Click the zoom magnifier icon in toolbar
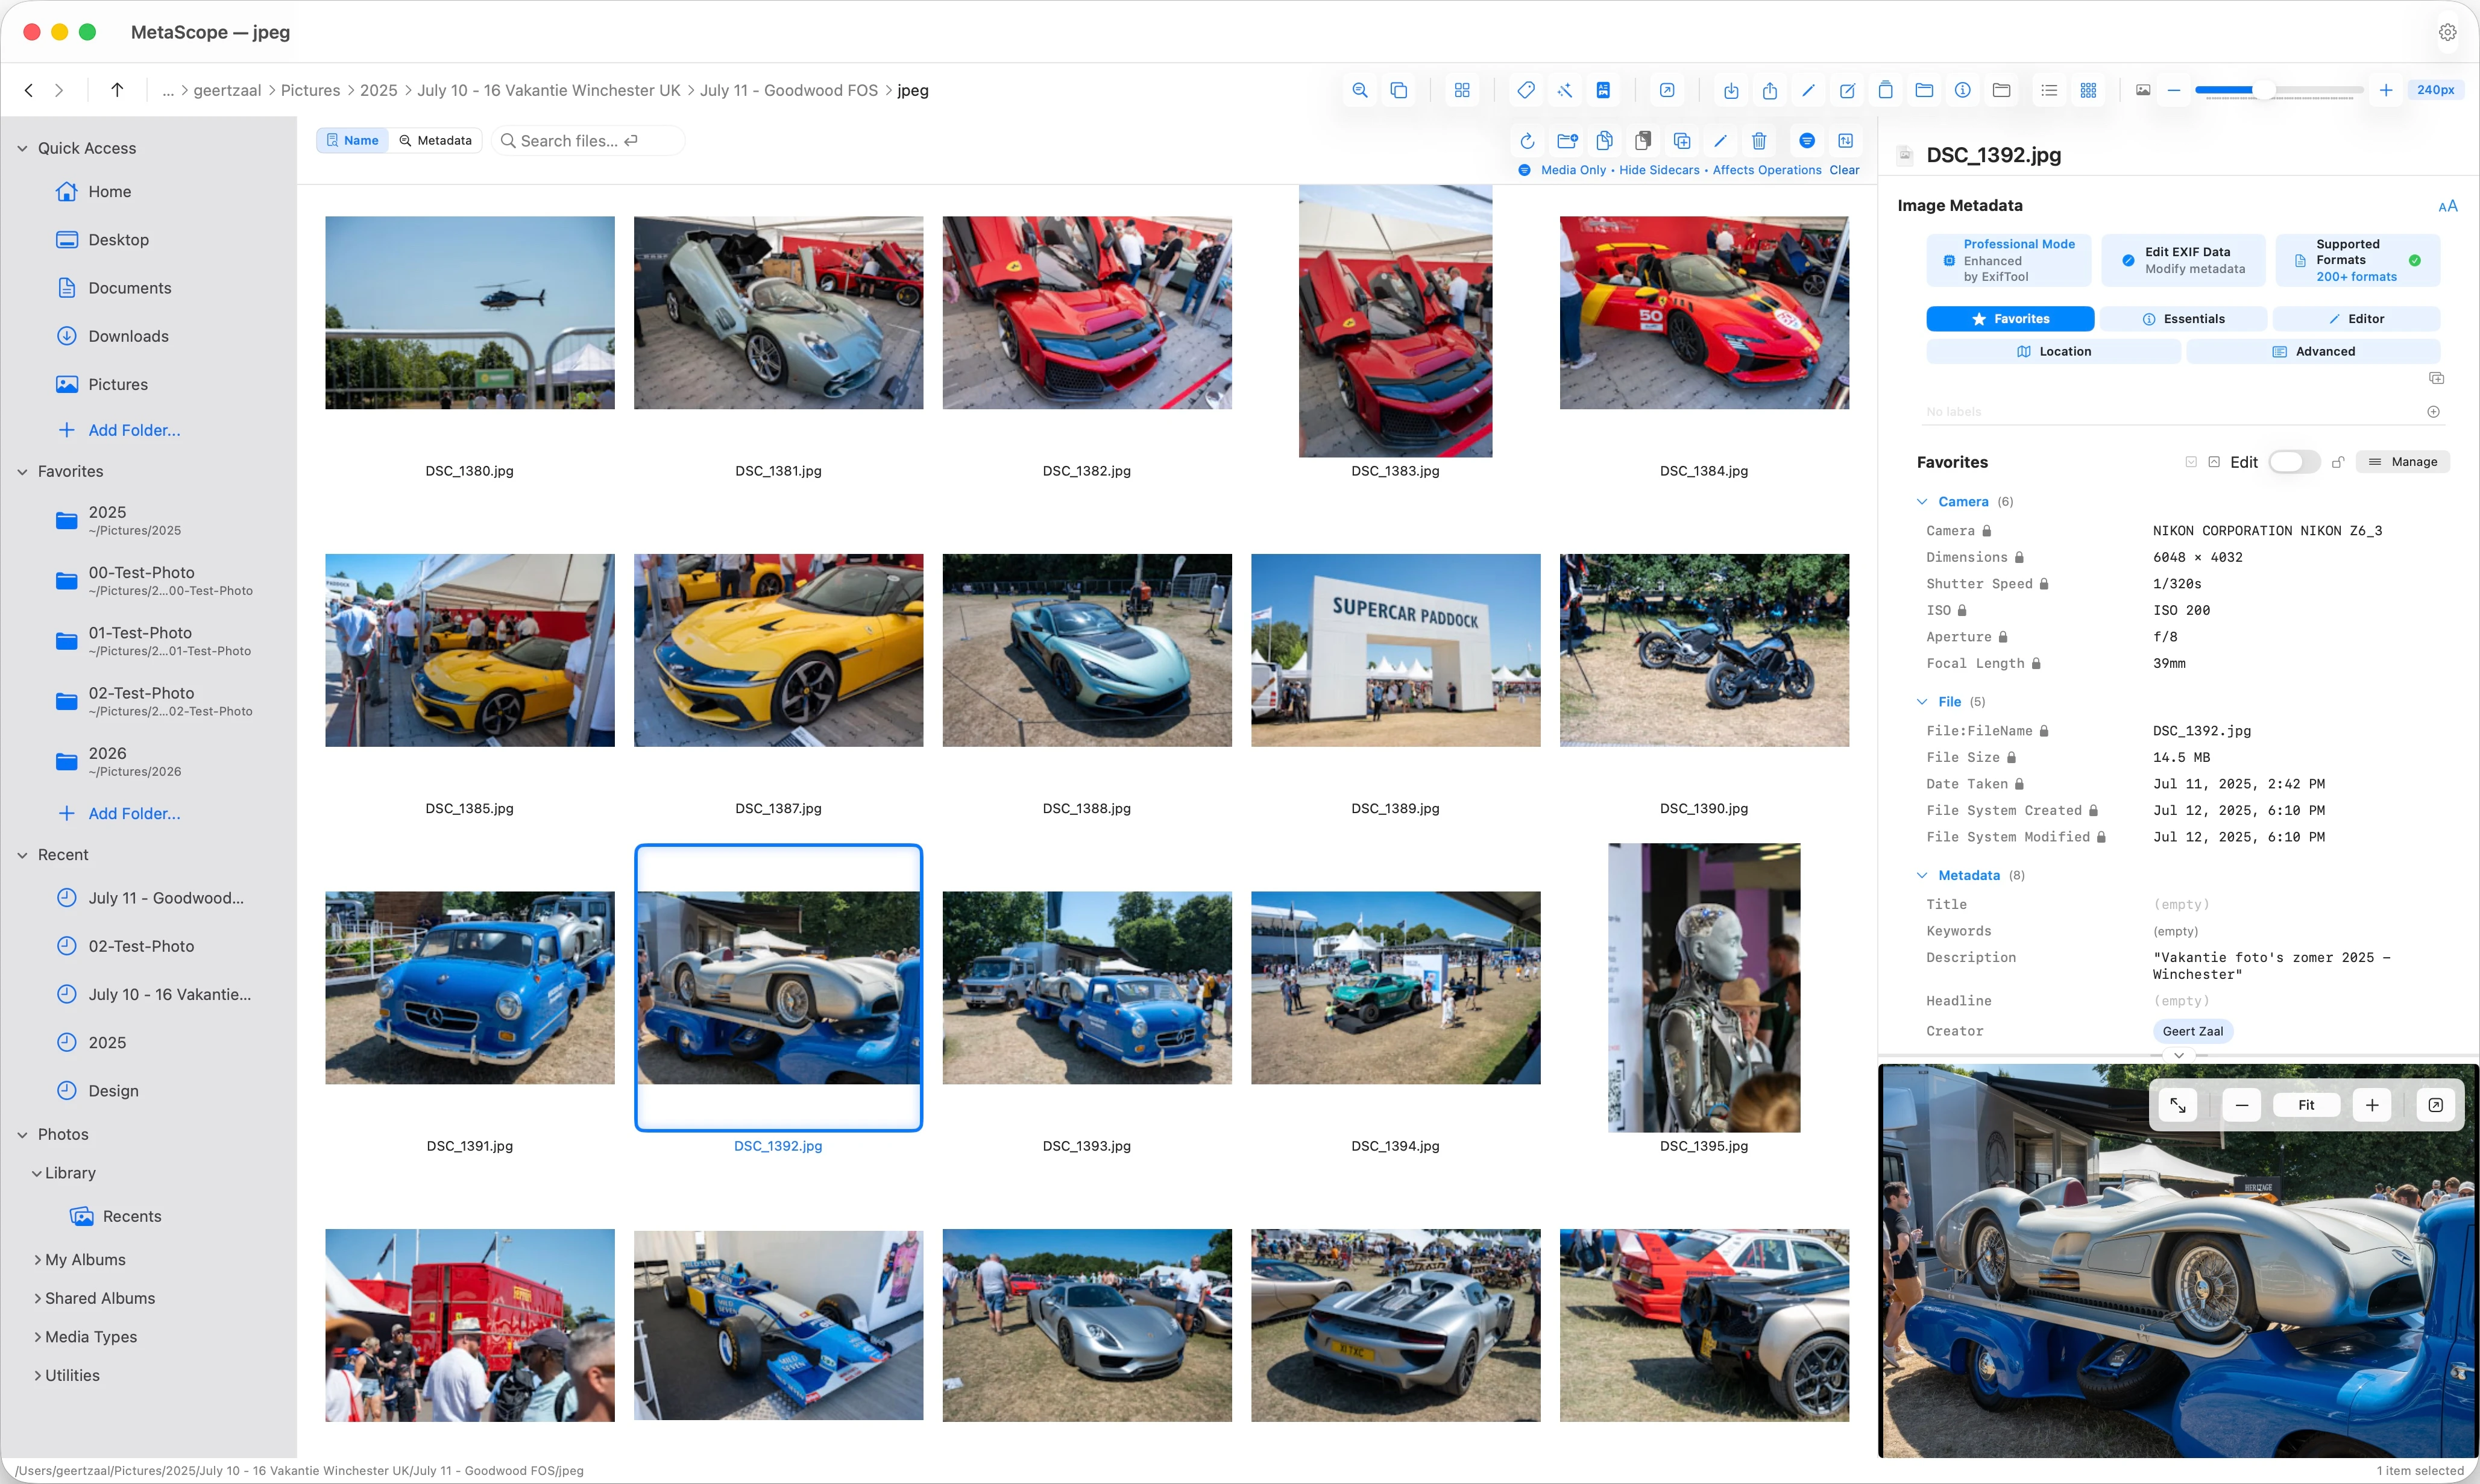The width and height of the screenshot is (2480, 1484). [x=1360, y=90]
